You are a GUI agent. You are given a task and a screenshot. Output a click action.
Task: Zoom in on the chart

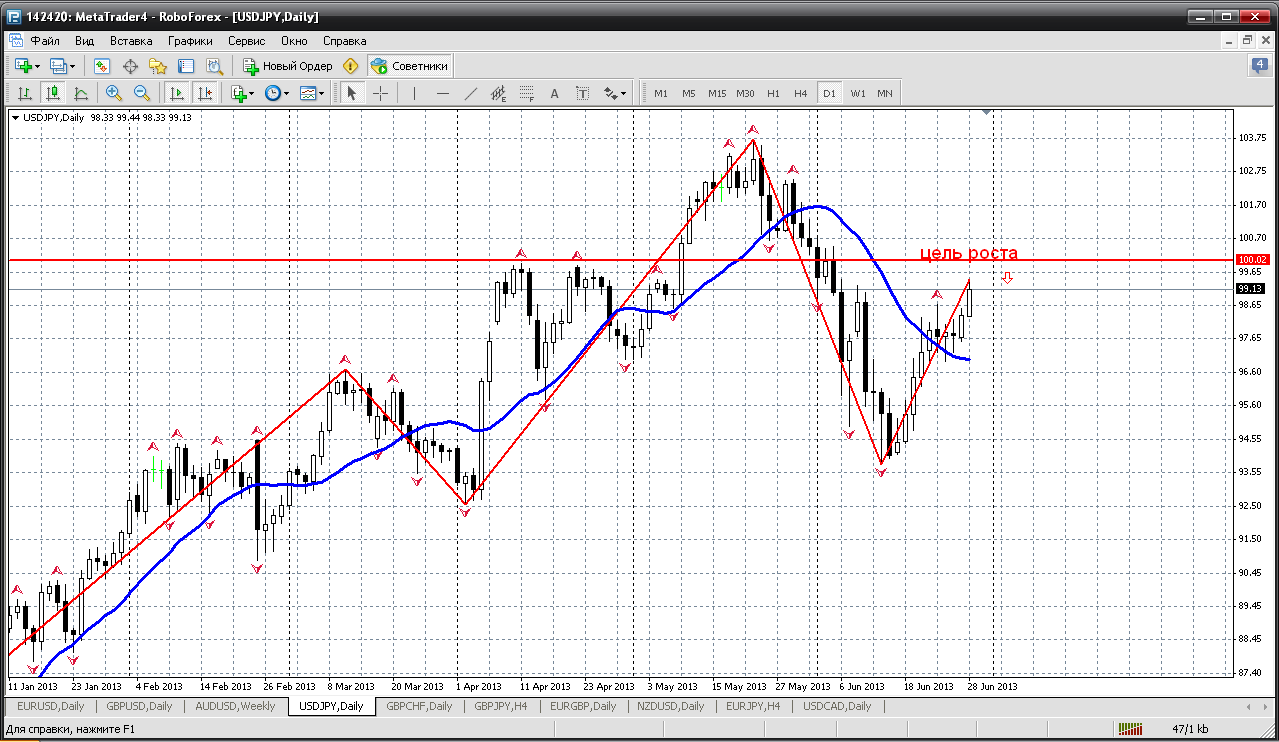[x=114, y=93]
